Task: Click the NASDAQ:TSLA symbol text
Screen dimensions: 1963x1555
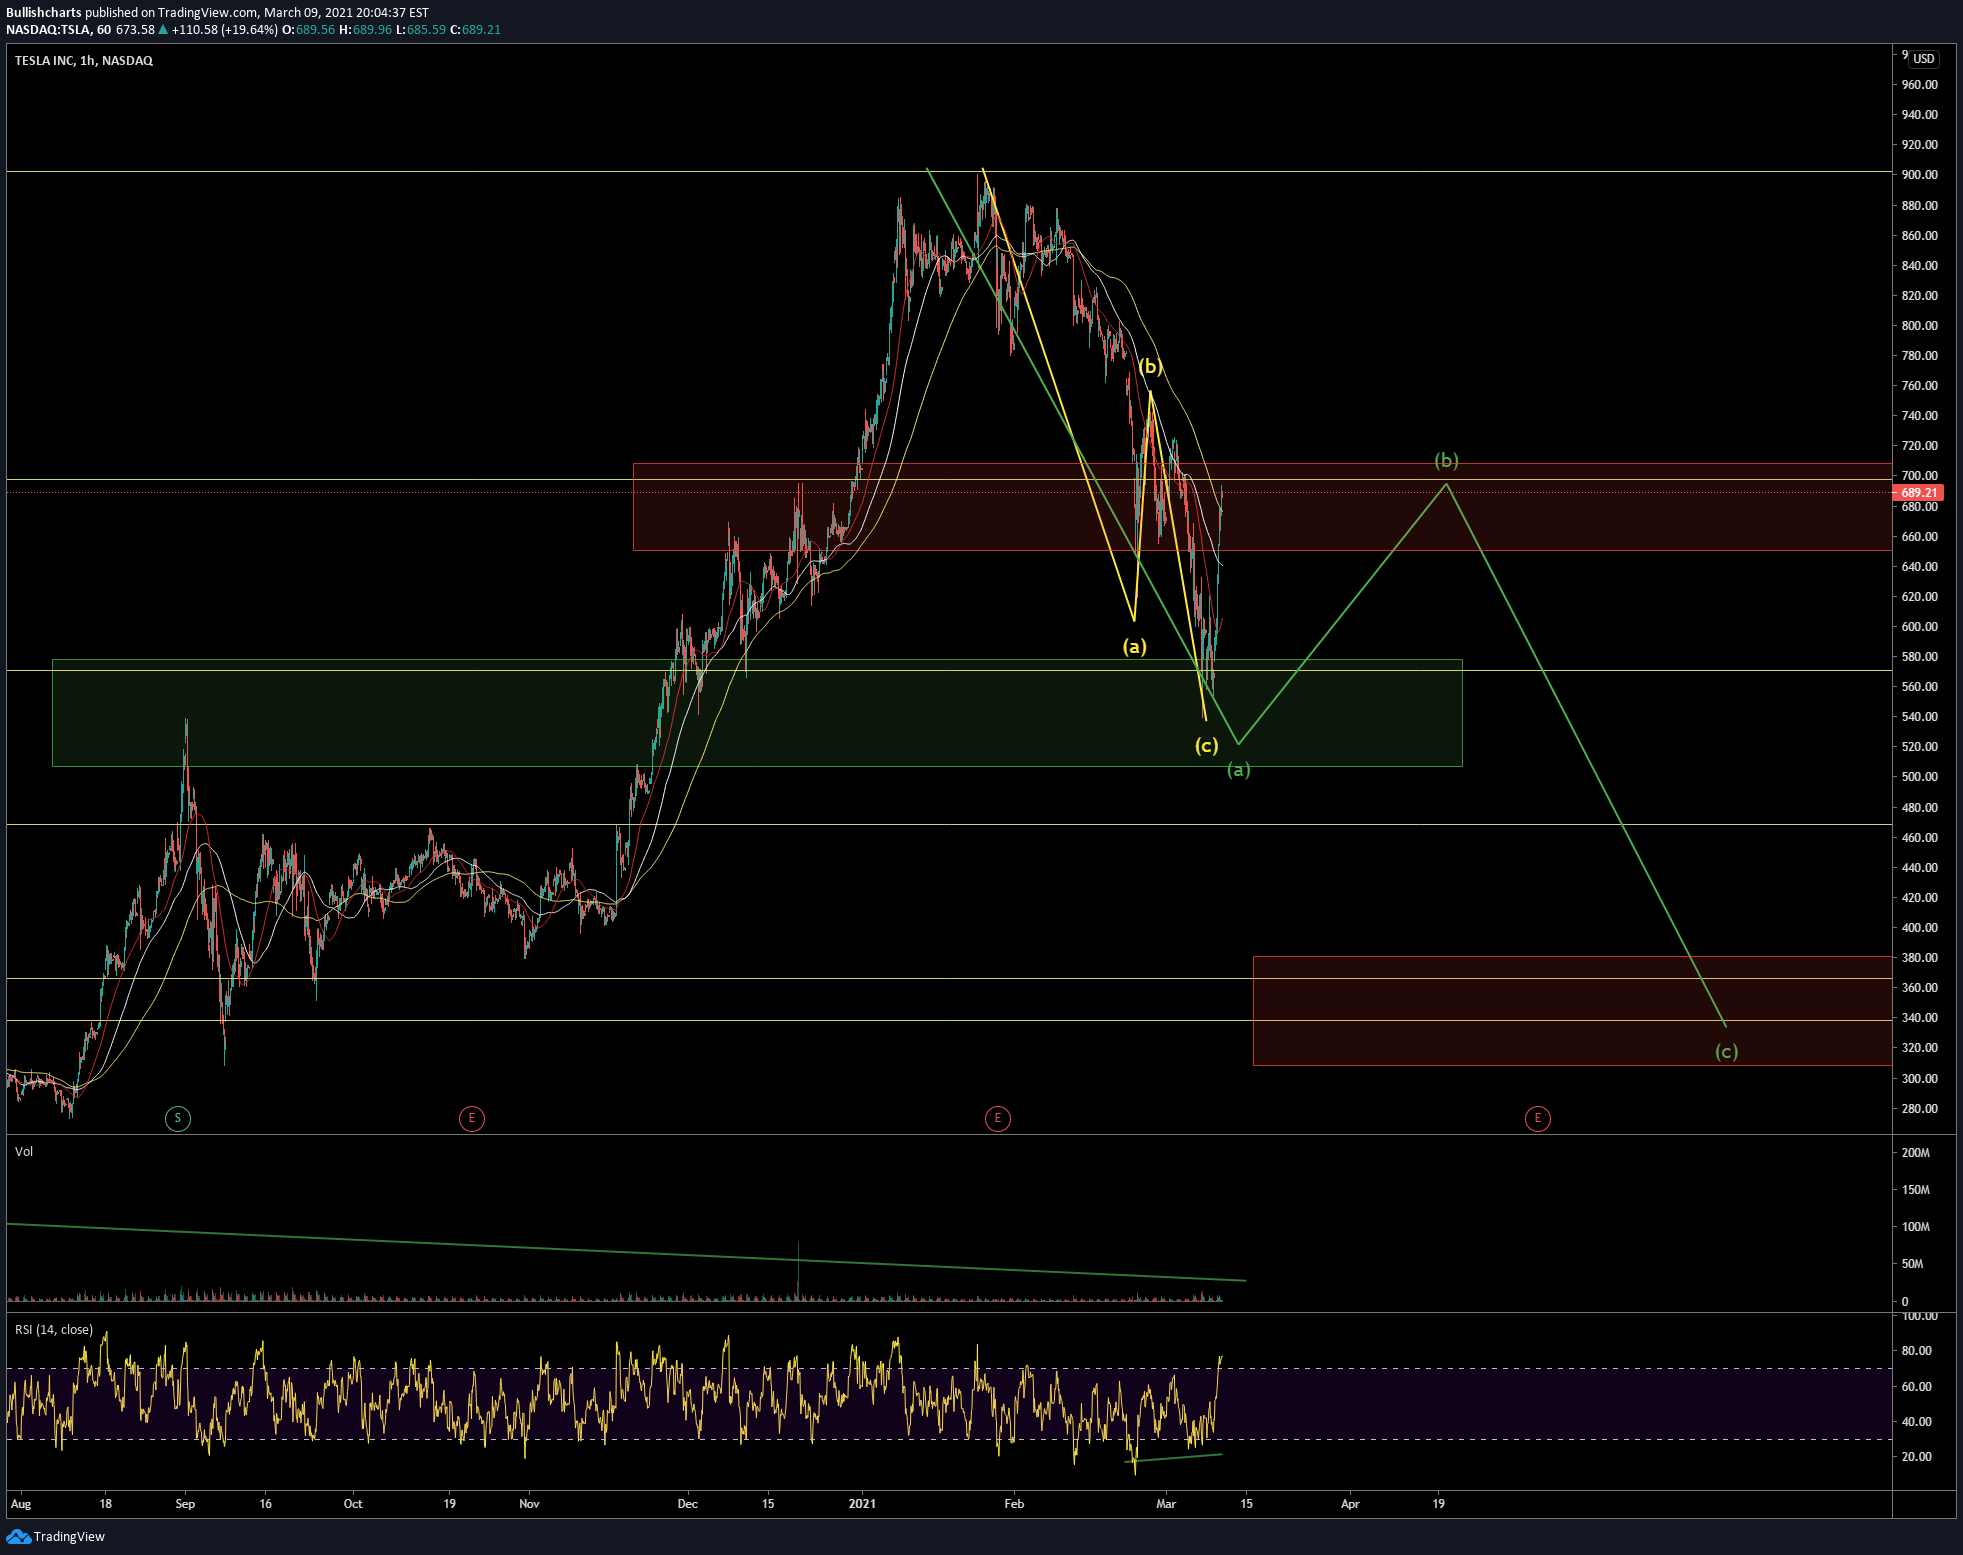Action: click(x=48, y=29)
